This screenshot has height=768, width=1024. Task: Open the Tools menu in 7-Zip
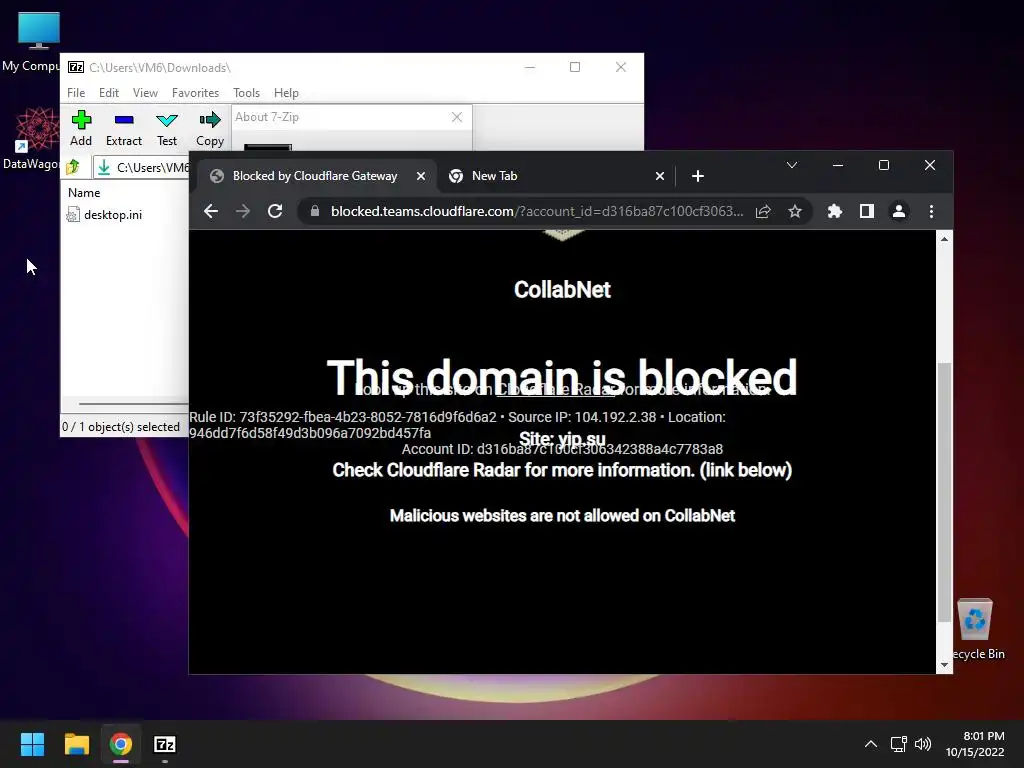pyautogui.click(x=246, y=93)
